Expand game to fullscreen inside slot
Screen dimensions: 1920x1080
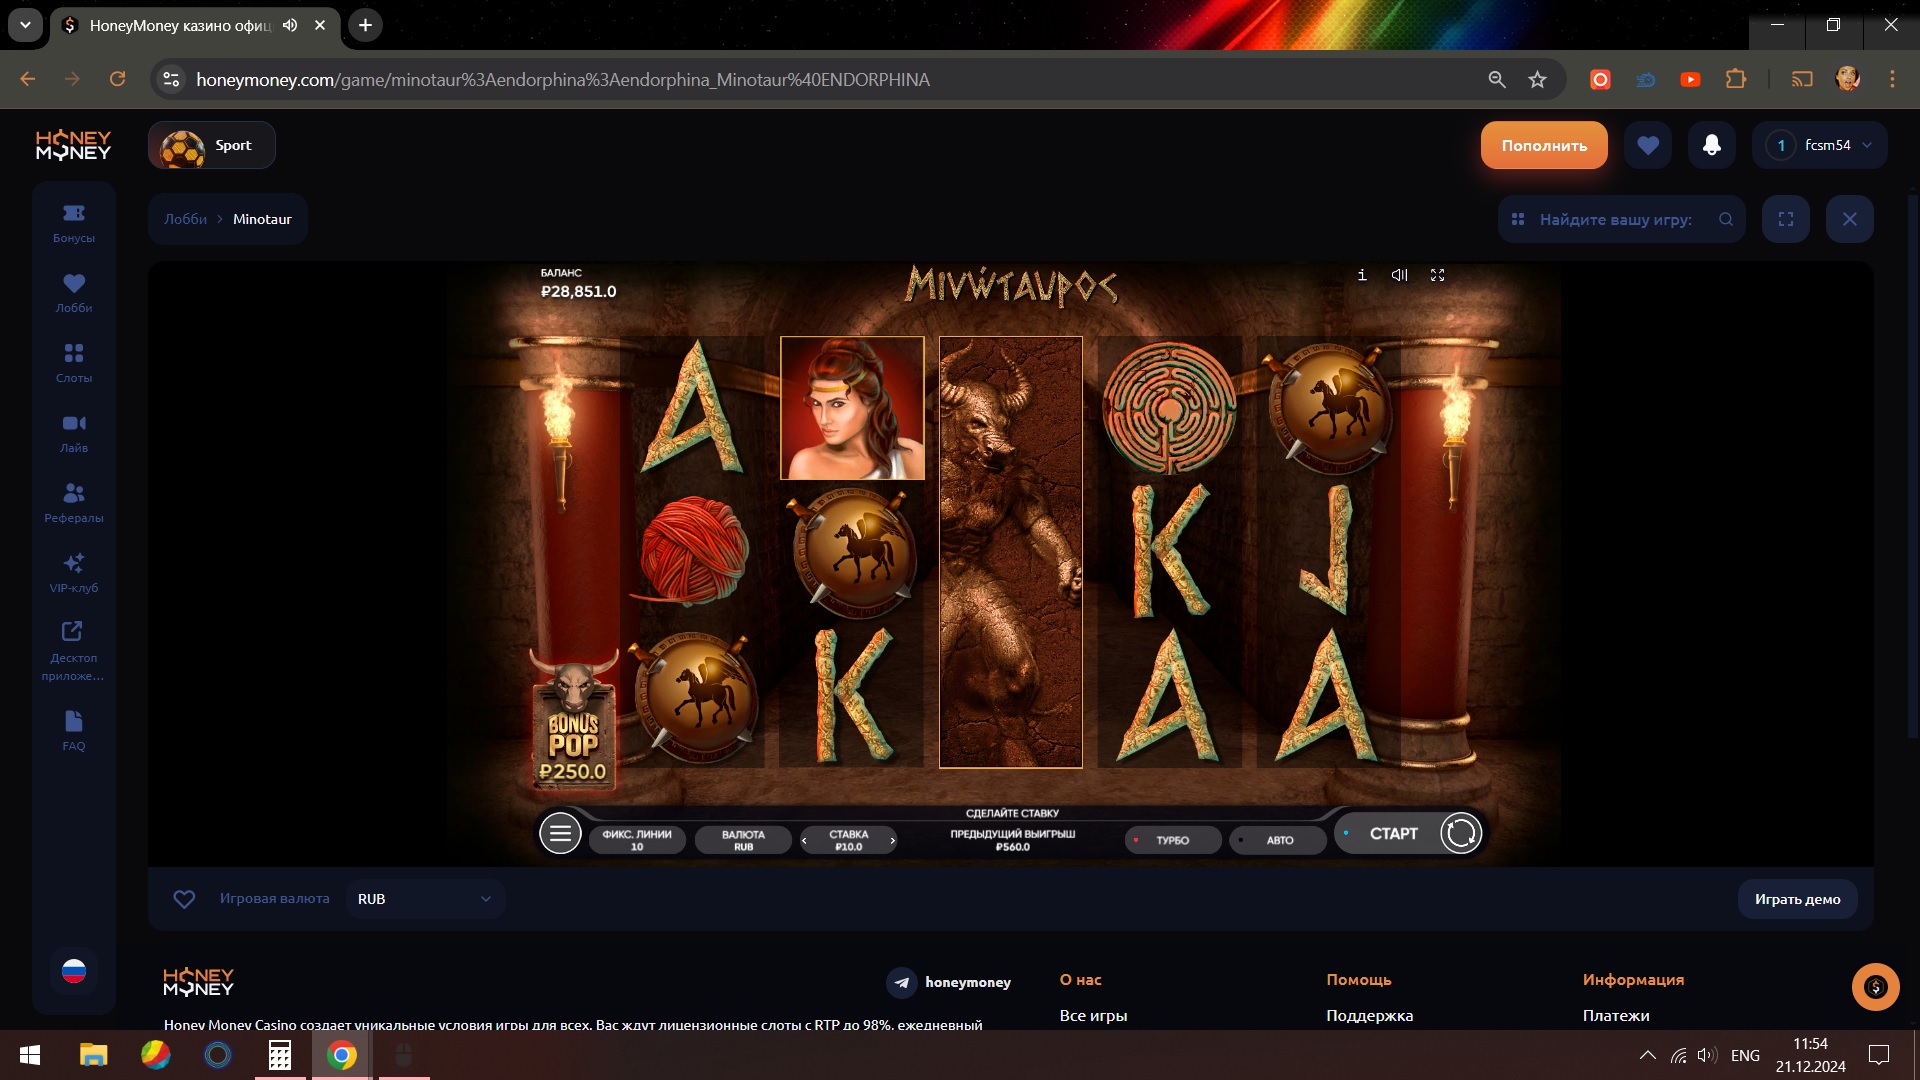tap(1437, 275)
